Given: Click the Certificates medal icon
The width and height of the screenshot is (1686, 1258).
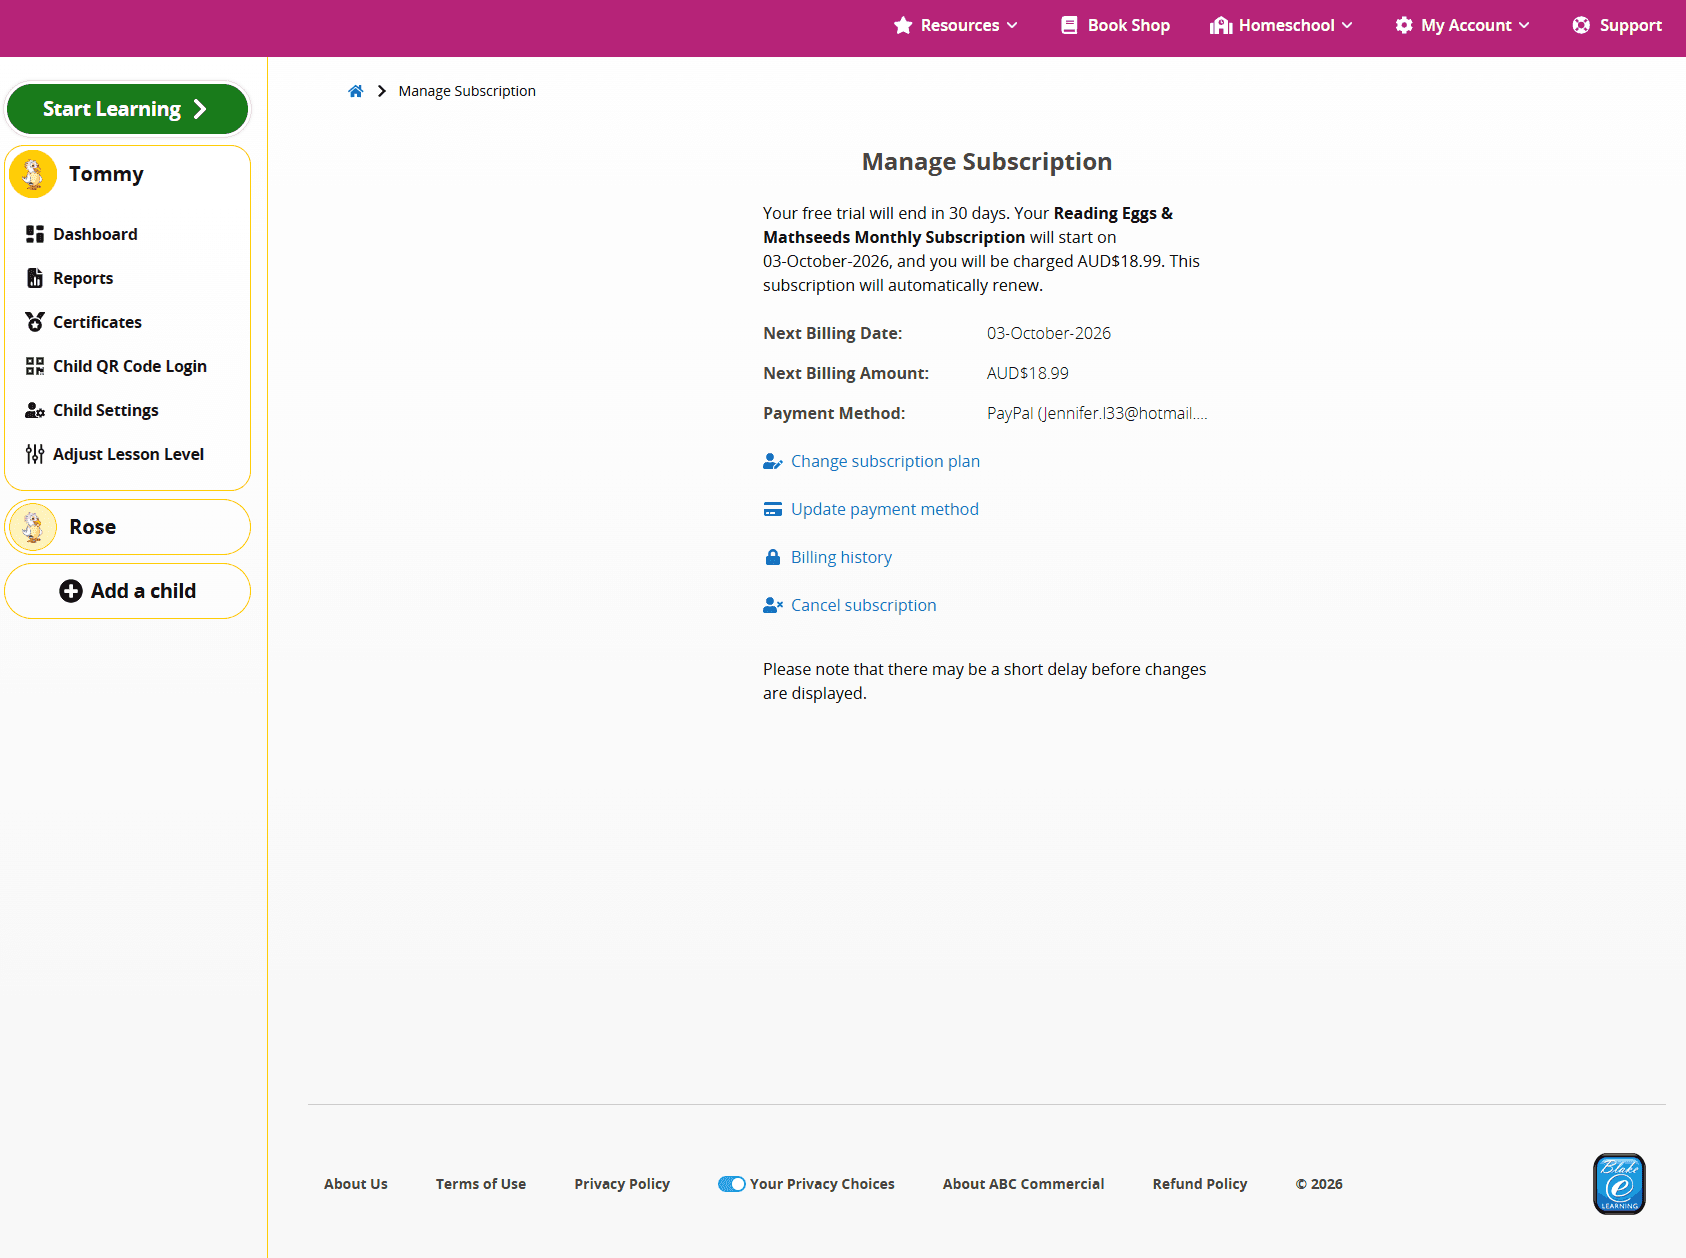Looking at the screenshot, I should pyautogui.click(x=35, y=322).
